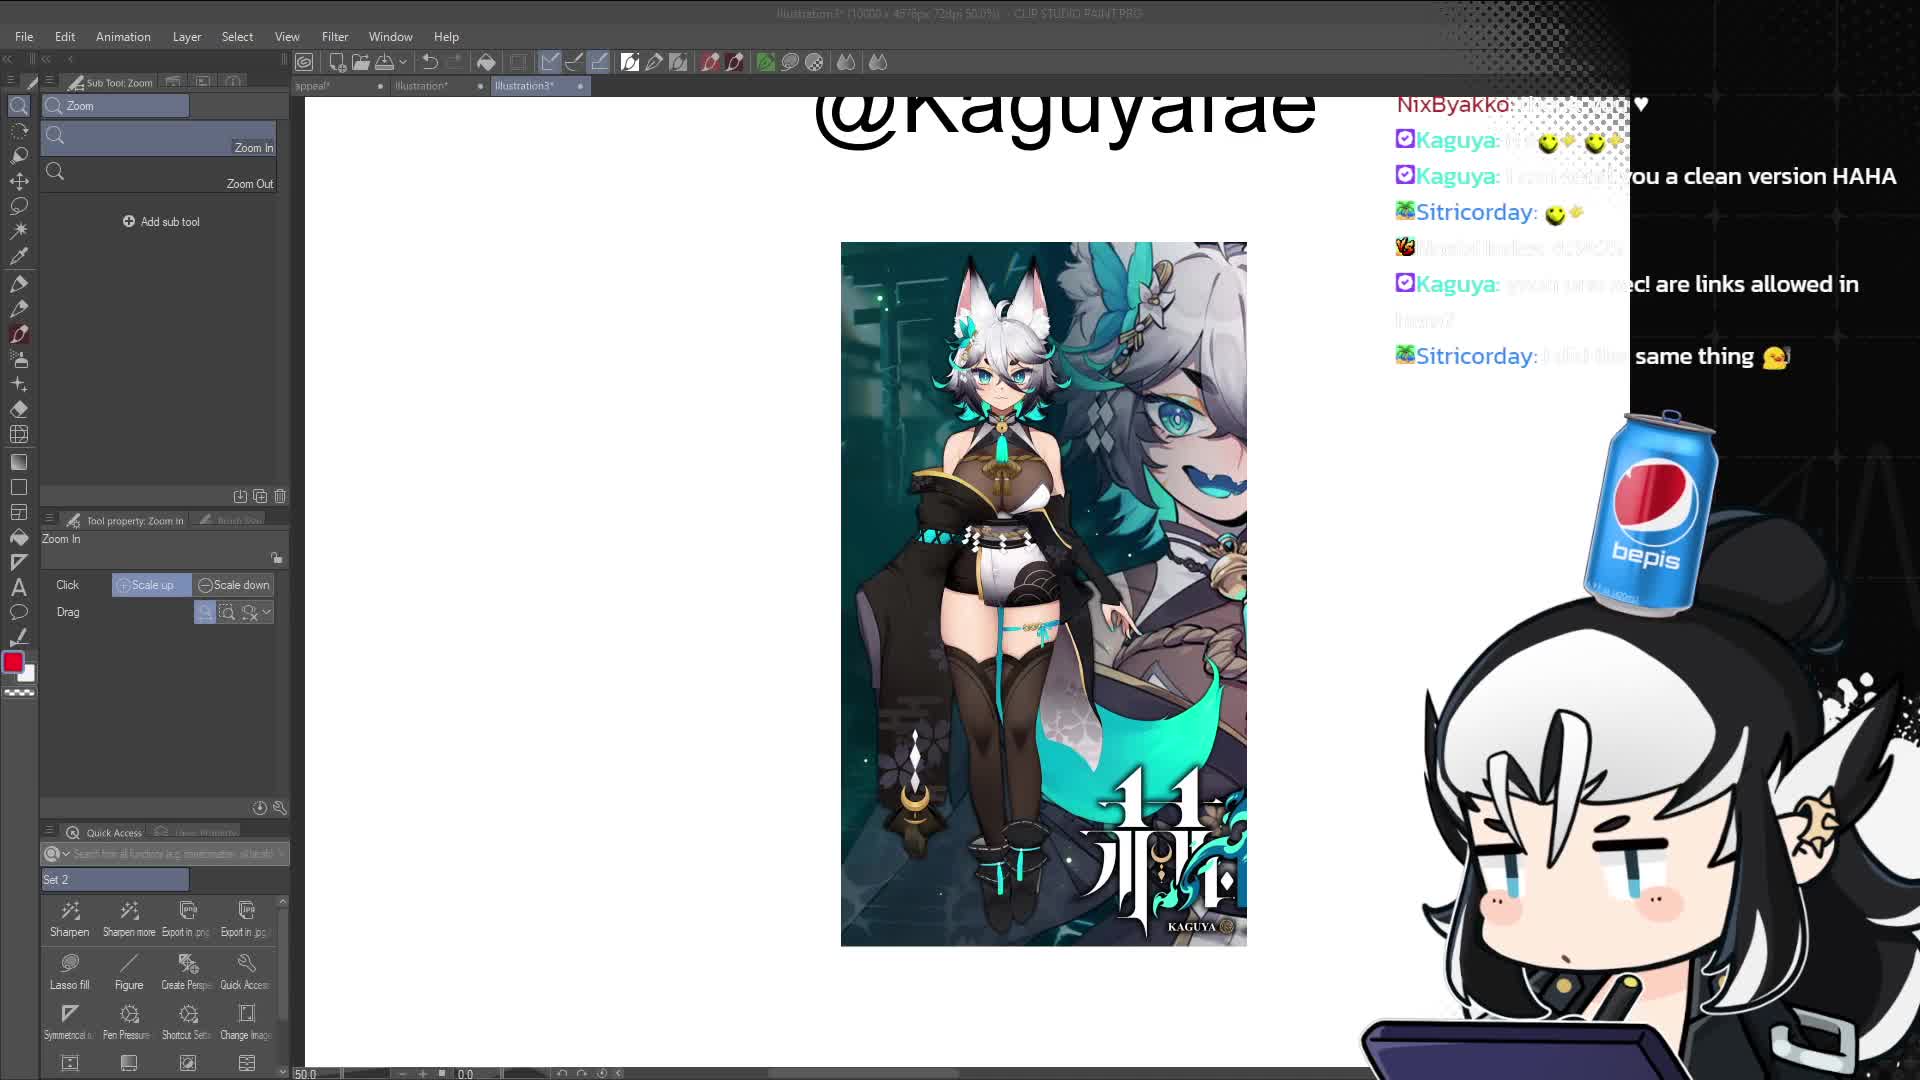Select the Ruler triangle tool

[19, 562]
